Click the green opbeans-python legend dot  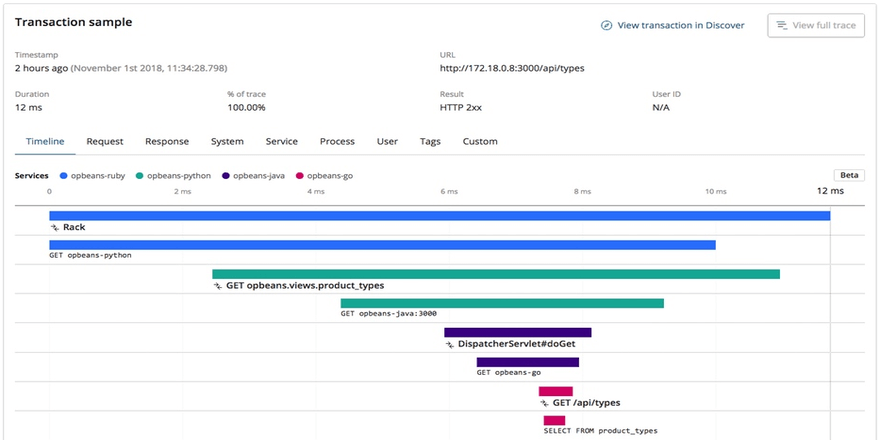[140, 175]
